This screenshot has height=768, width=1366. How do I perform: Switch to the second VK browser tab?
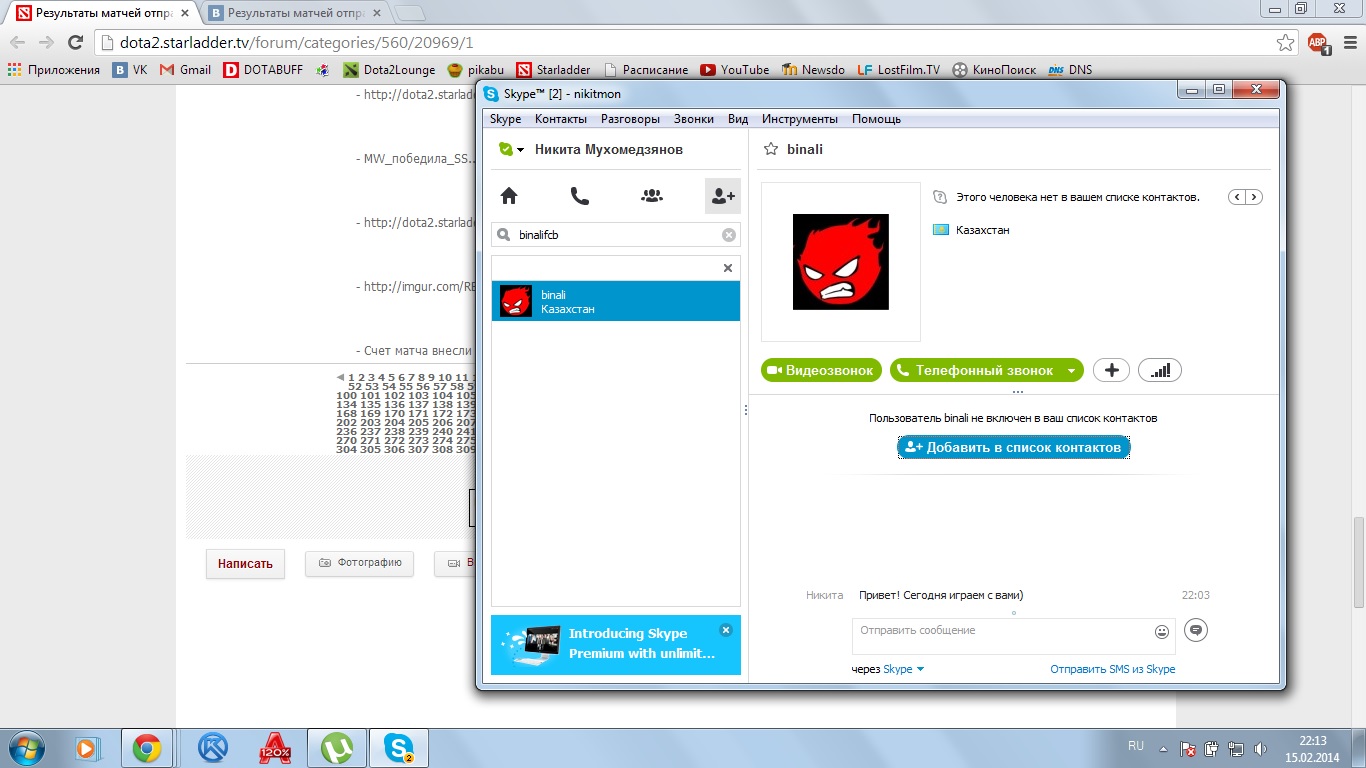point(295,14)
